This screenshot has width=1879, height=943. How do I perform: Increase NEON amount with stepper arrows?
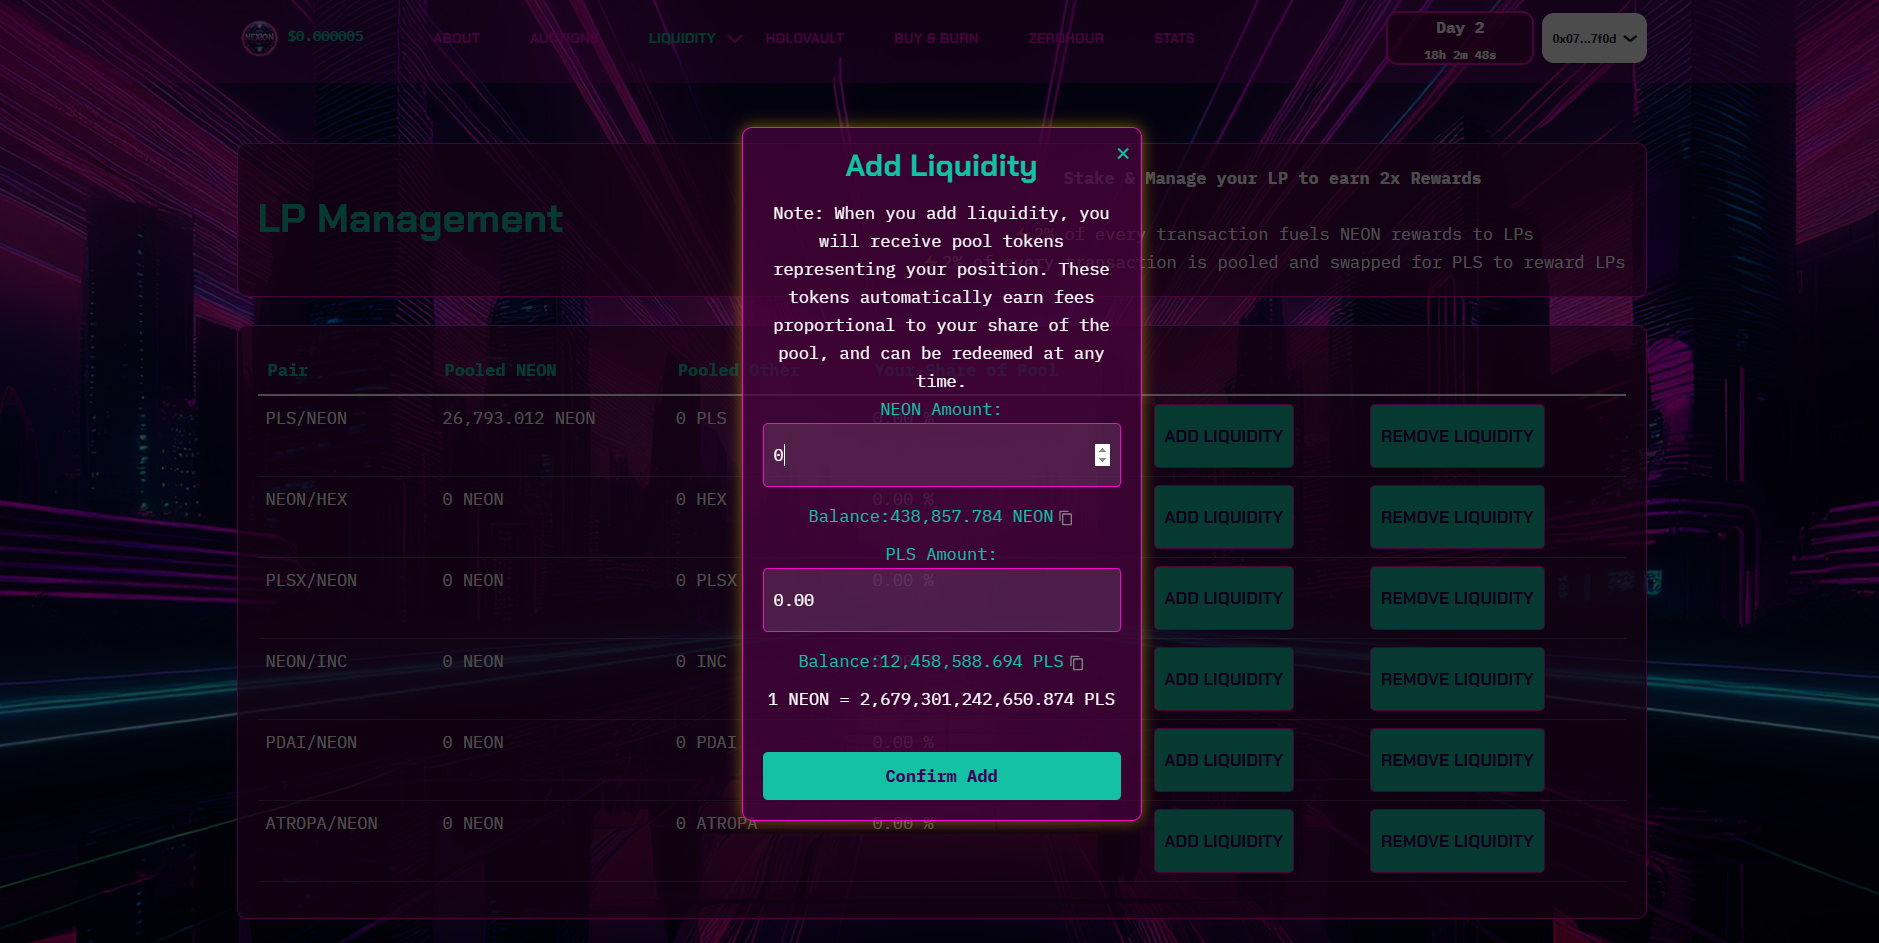[x=1102, y=450]
